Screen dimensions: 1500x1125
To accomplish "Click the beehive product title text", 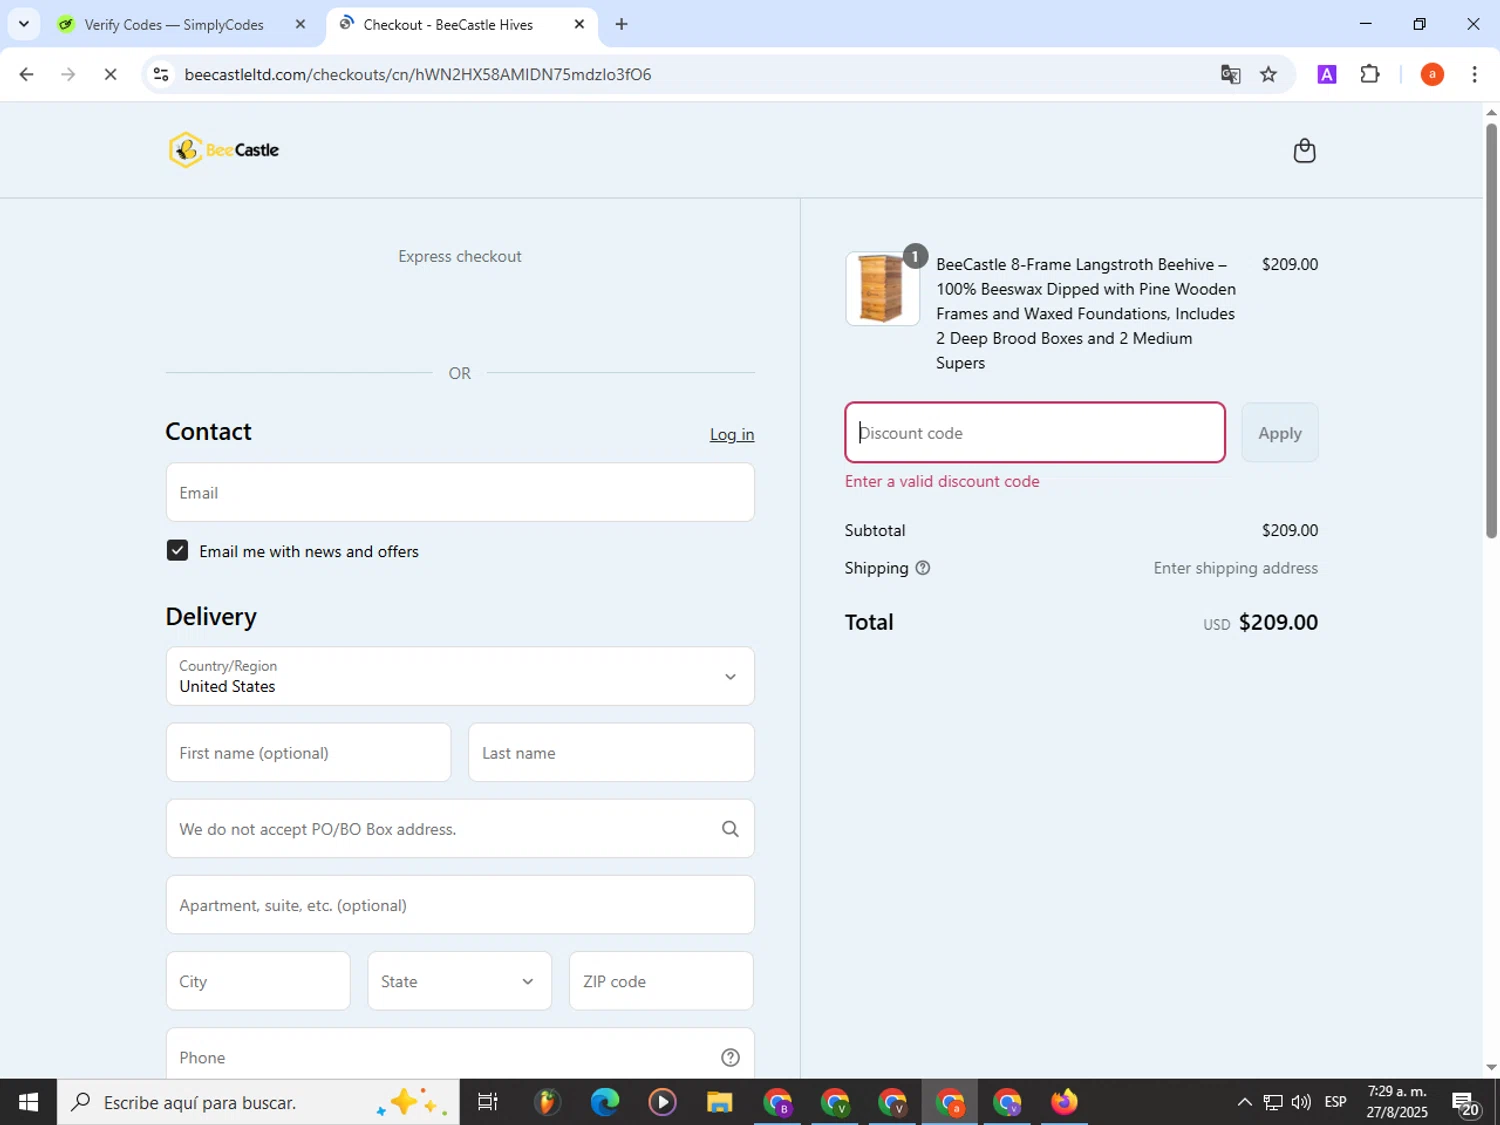I will (1086, 314).
